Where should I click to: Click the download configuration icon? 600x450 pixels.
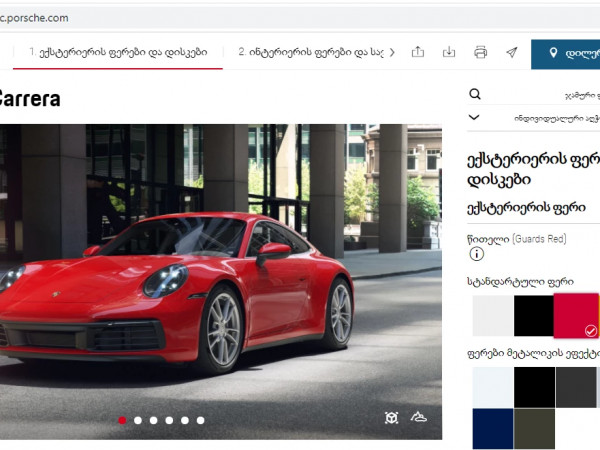[449, 52]
